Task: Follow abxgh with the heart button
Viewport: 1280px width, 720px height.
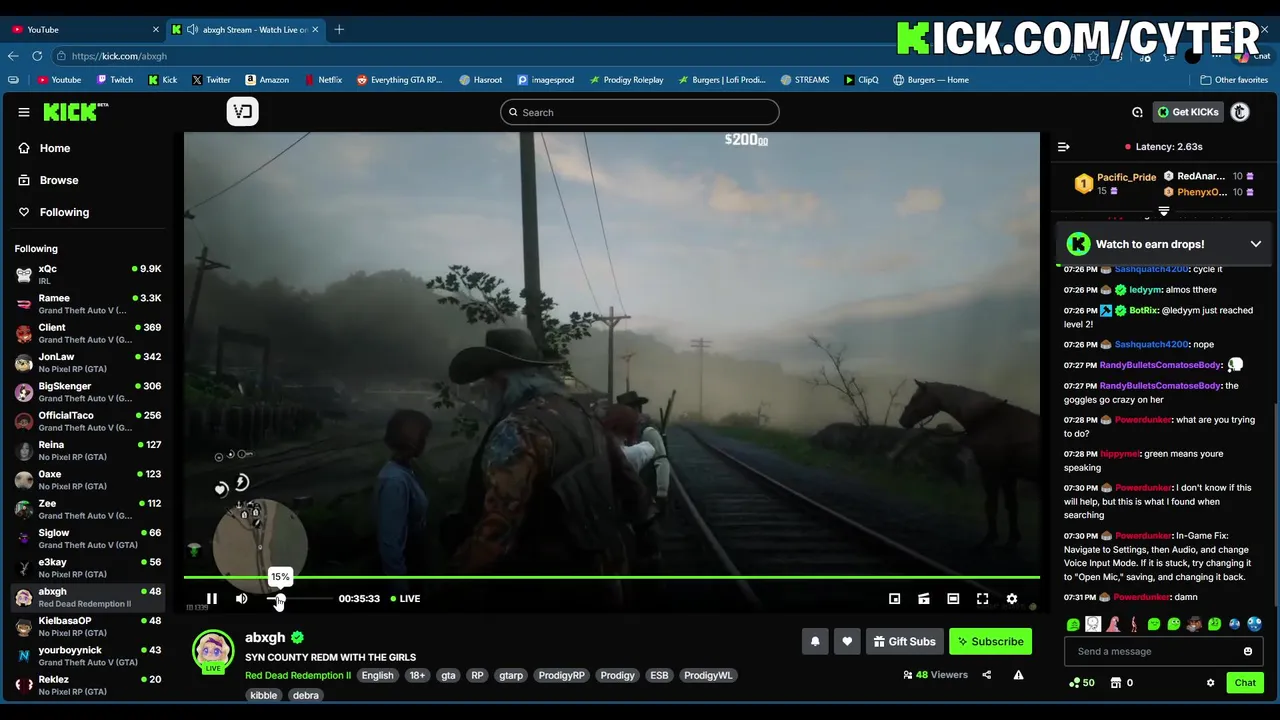Action: click(x=847, y=641)
